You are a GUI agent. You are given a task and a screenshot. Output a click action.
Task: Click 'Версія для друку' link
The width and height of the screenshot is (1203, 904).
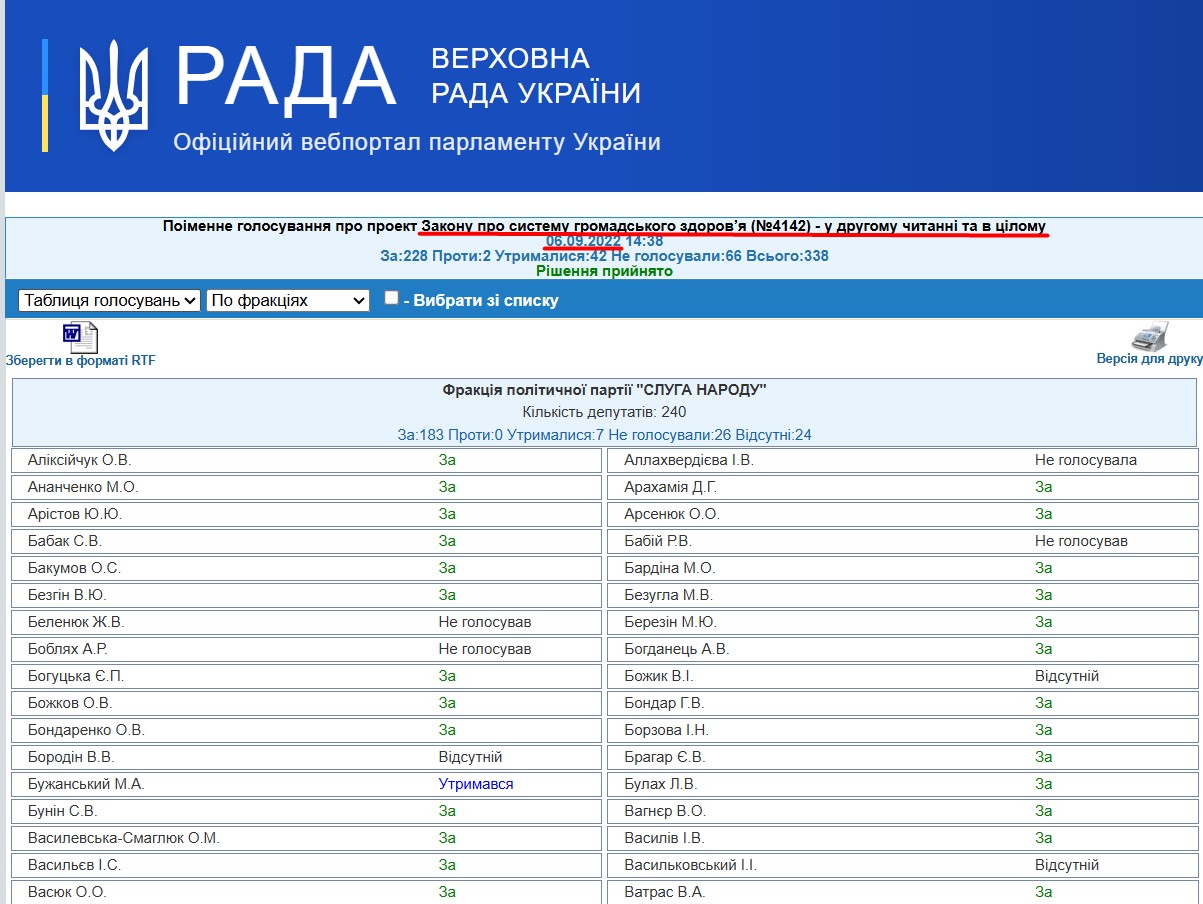(x=1149, y=359)
